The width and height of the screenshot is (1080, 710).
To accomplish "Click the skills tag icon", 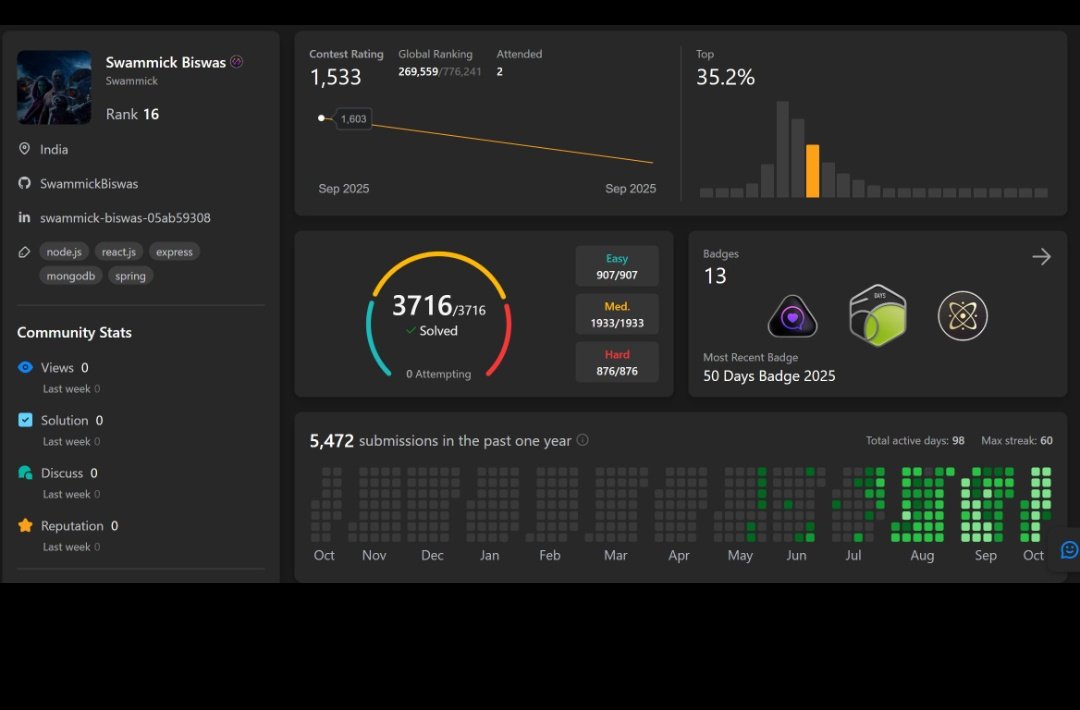I will click(24, 252).
